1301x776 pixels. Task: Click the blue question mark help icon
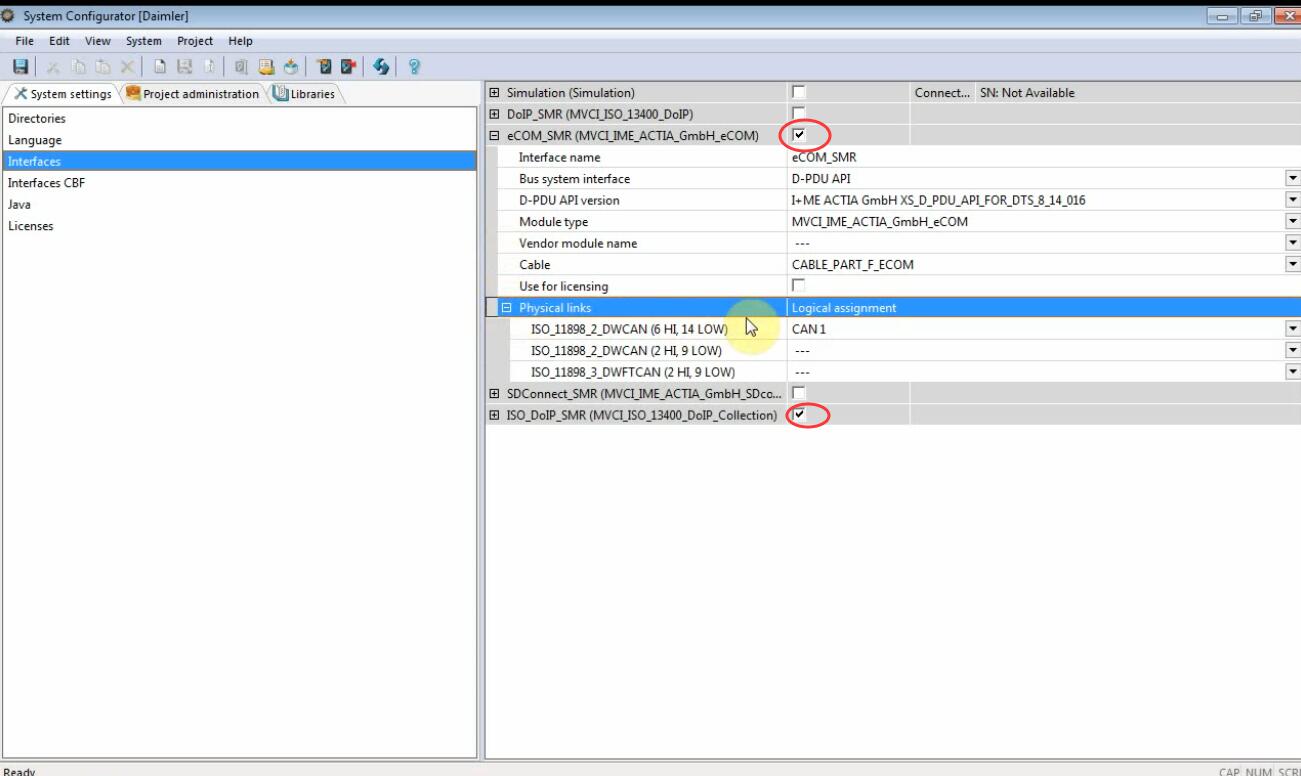pos(414,67)
